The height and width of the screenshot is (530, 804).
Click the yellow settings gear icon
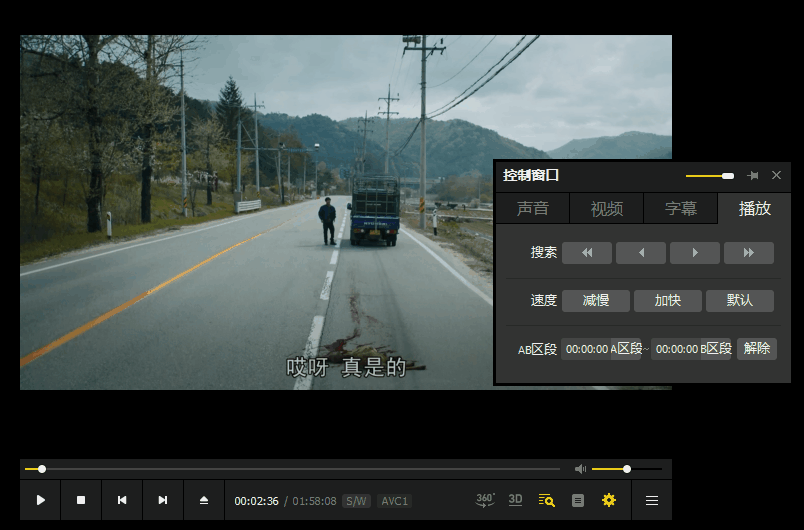point(609,500)
